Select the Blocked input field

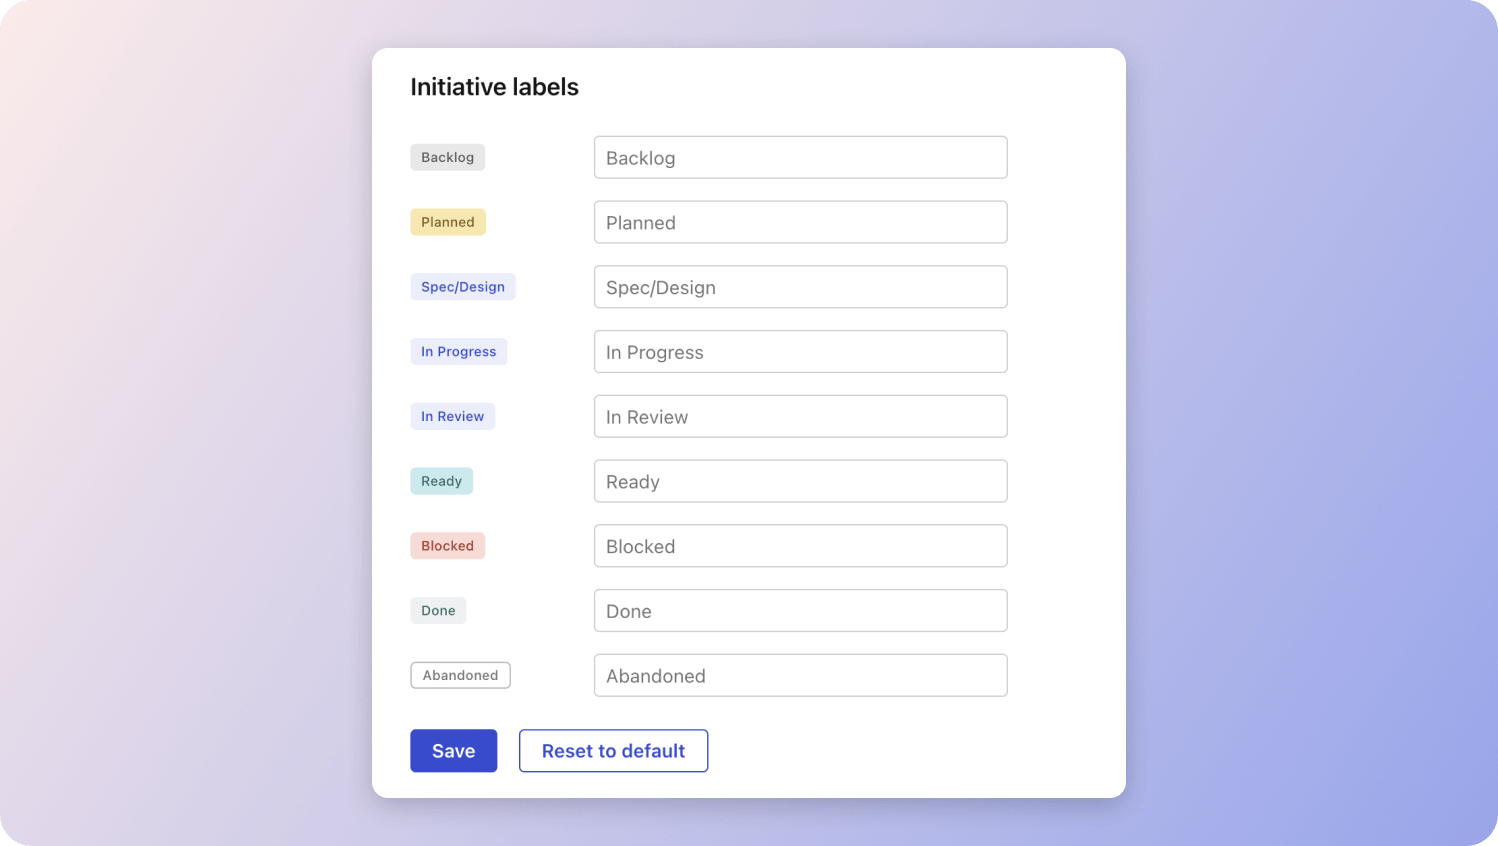pyautogui.click(x=800, y=546)
